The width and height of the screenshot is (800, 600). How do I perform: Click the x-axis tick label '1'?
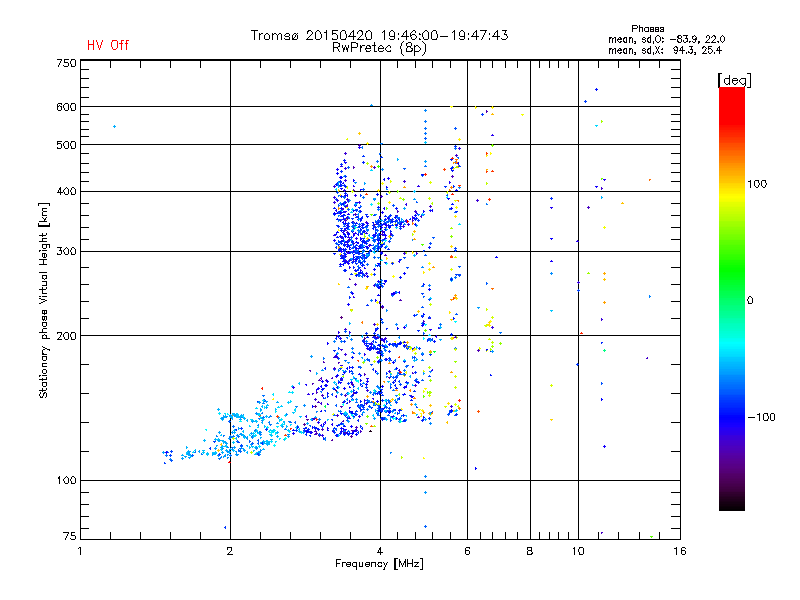80,551
